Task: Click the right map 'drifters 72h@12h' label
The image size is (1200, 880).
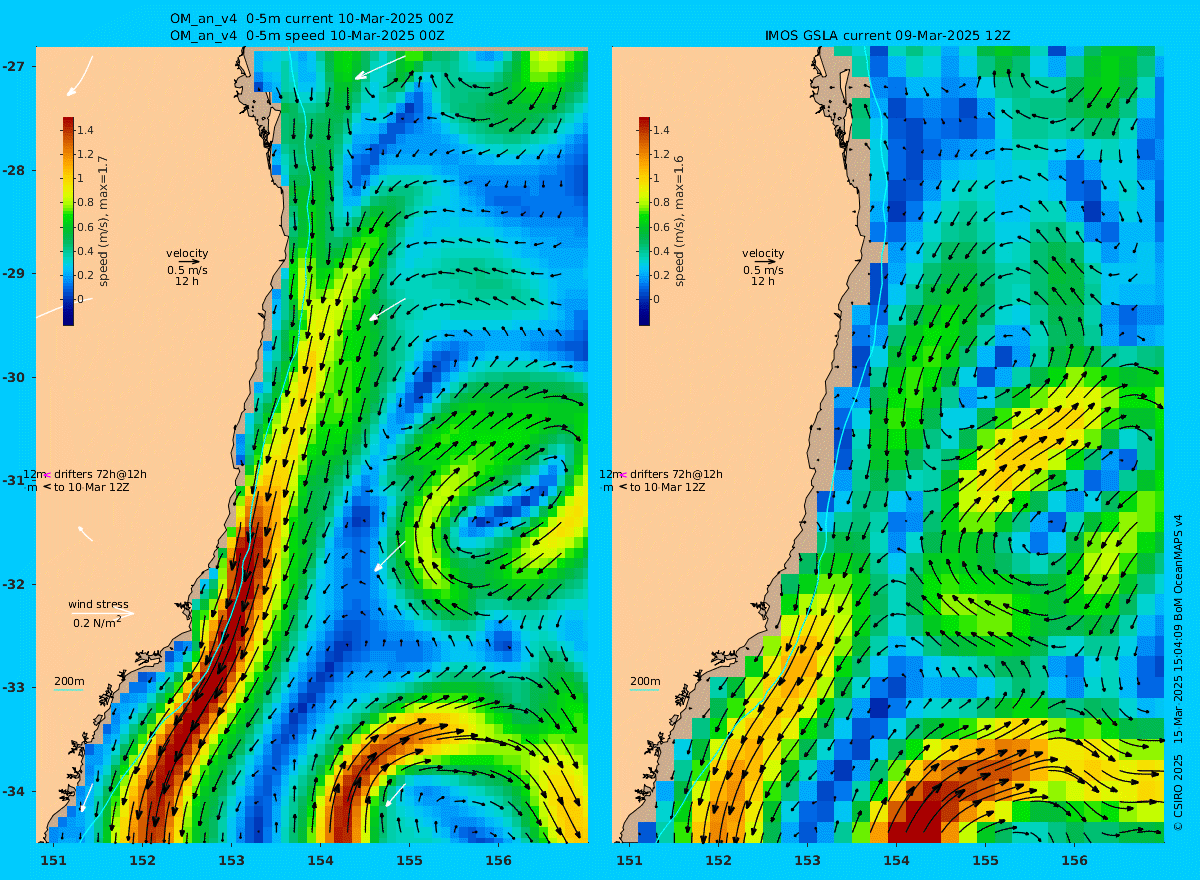Action: point(676,474)
